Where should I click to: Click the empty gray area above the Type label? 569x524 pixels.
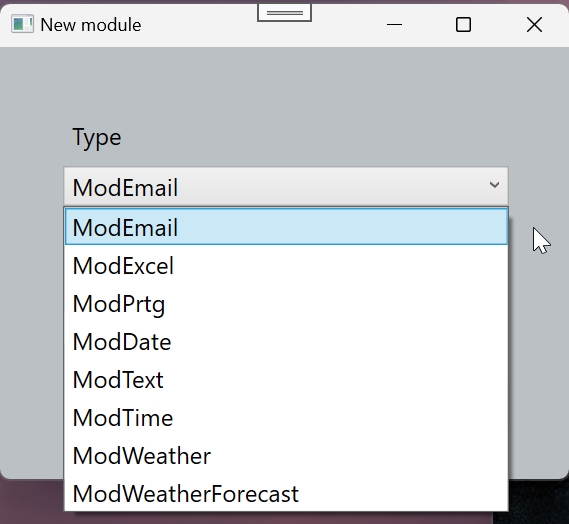click(x=283, y=83)
